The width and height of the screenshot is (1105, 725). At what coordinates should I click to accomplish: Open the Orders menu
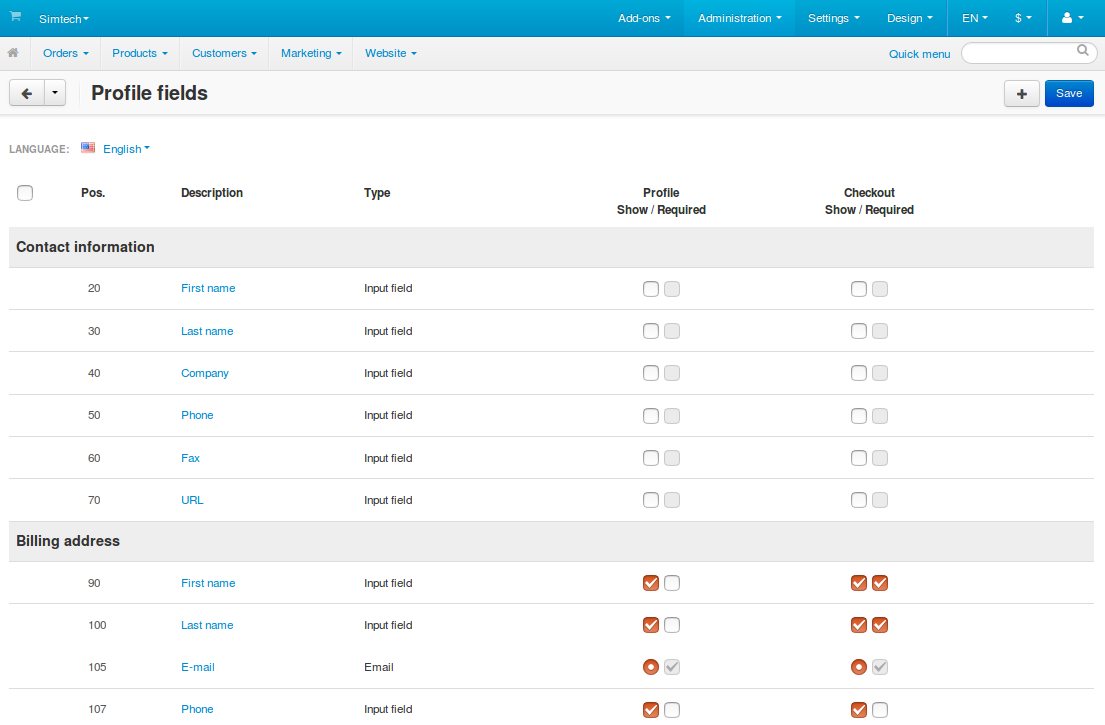(66, 54)
